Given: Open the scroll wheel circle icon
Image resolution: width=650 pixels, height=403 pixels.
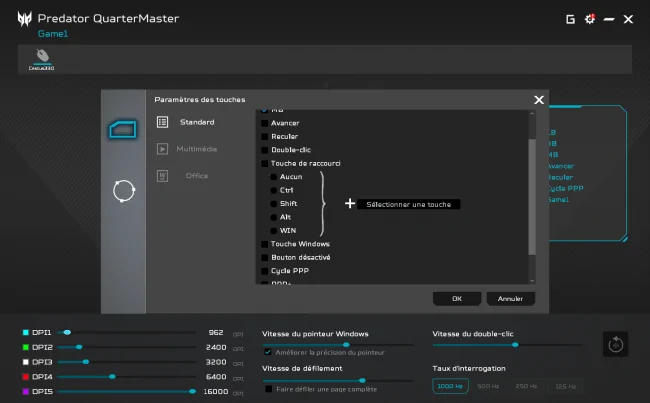Looking at the screenshot, I should tap(124, 191).
